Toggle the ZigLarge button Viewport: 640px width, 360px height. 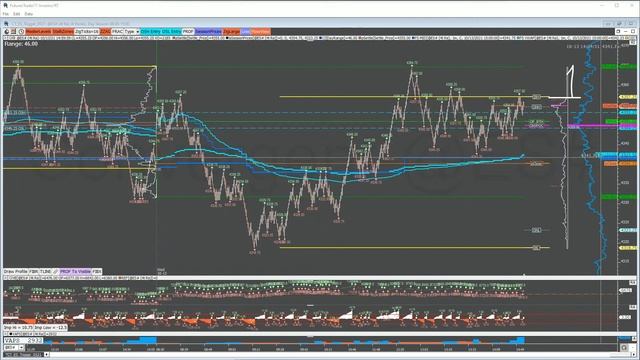pyautogui.click(x=231, y=31)
